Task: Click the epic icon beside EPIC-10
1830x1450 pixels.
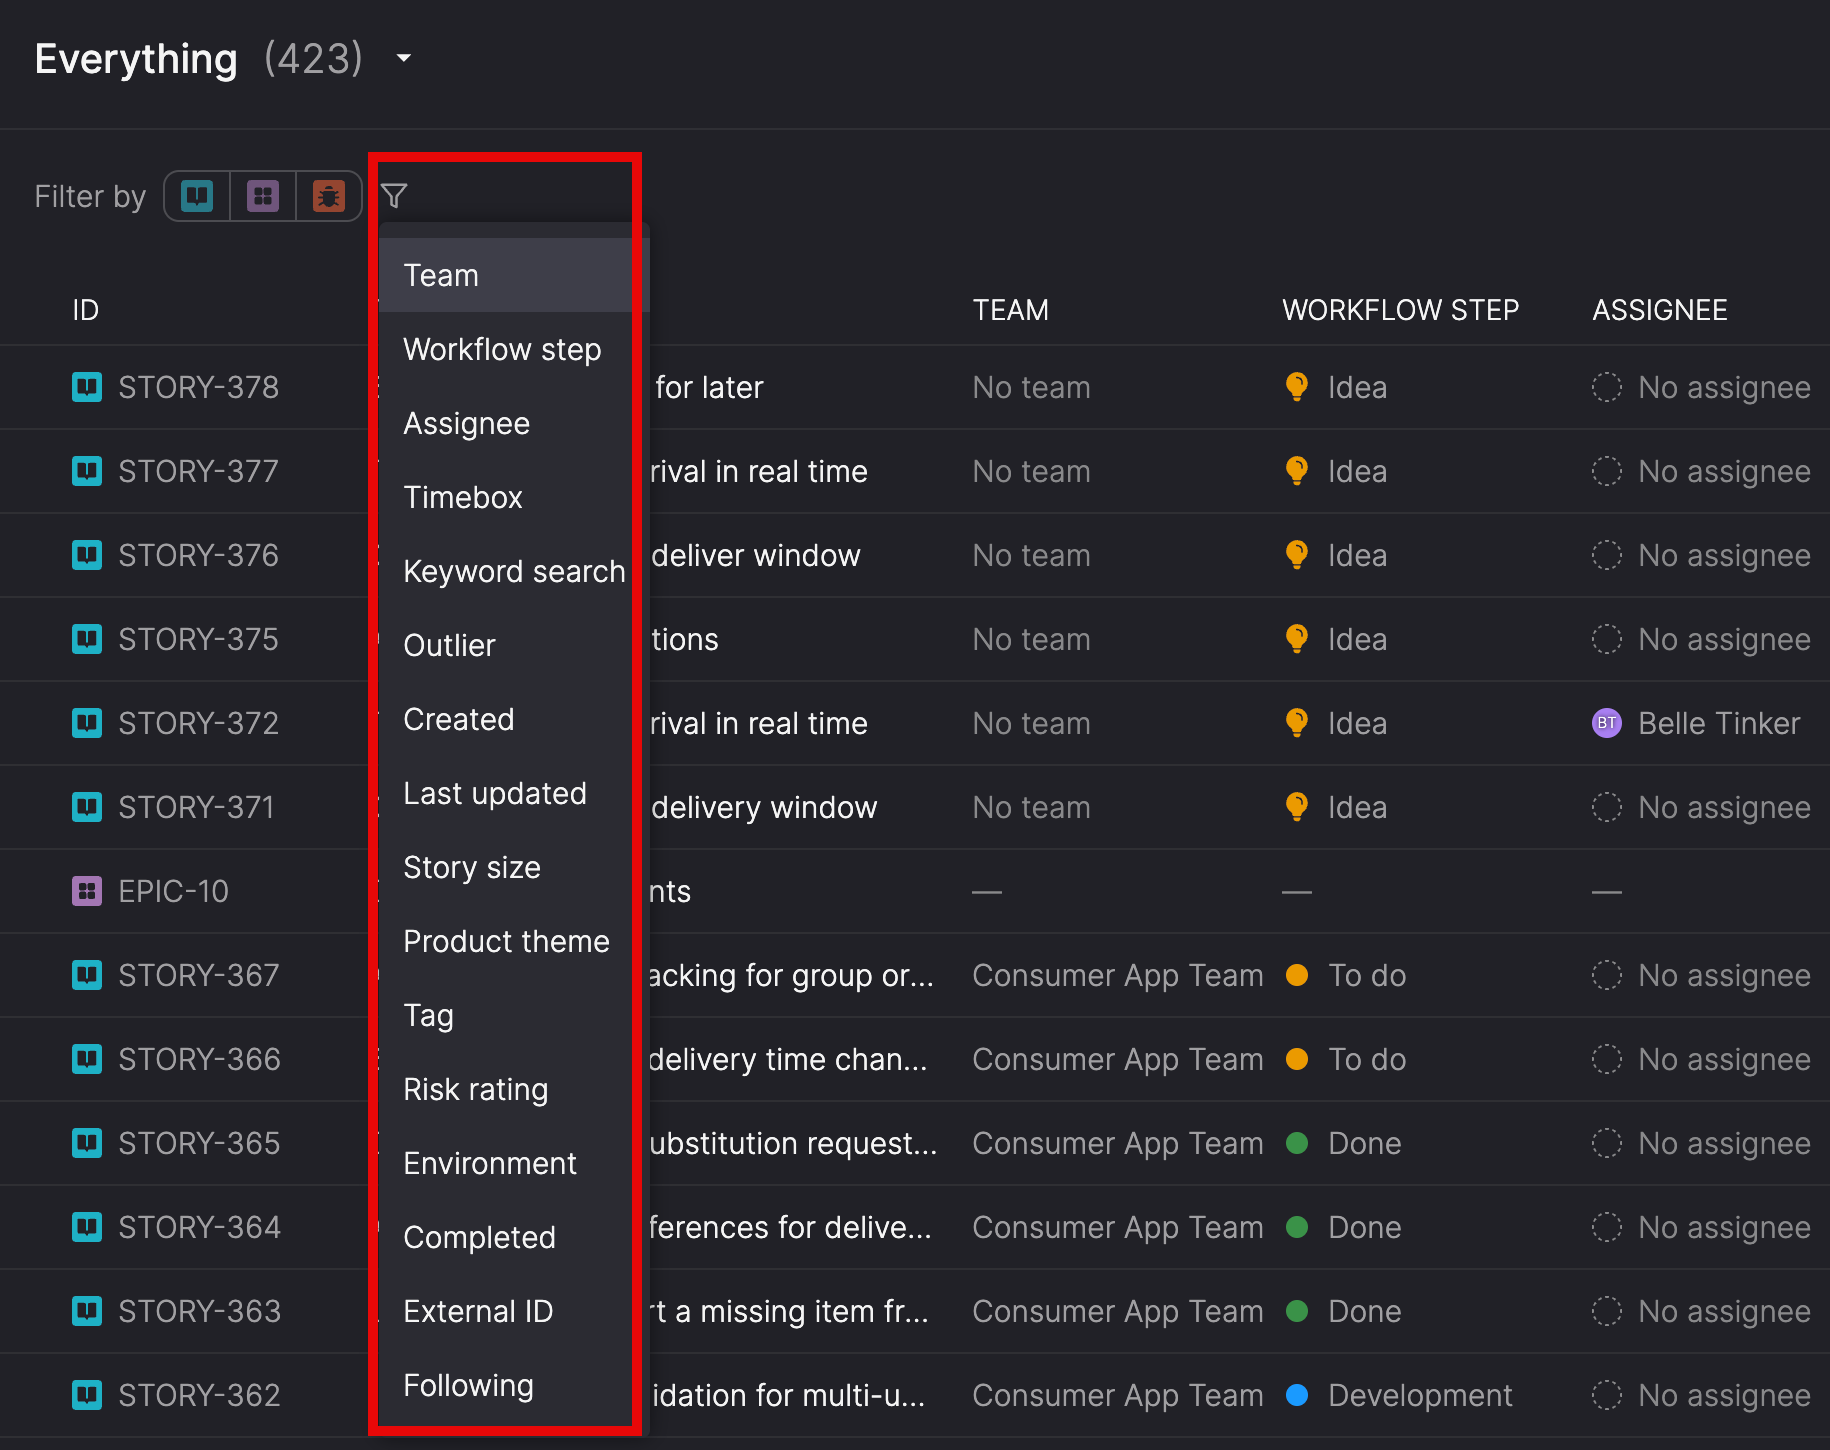Action: click(87, 891)
